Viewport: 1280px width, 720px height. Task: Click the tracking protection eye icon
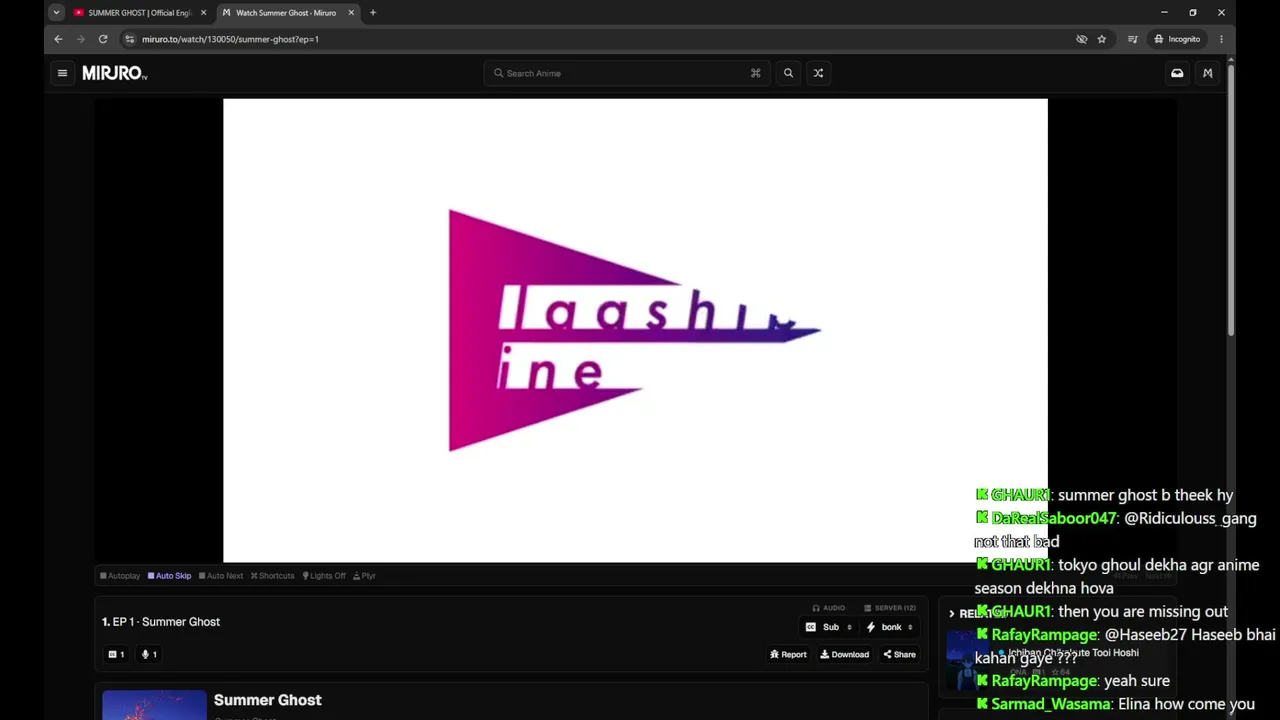pyautogui.click(x=1081, y=39)
